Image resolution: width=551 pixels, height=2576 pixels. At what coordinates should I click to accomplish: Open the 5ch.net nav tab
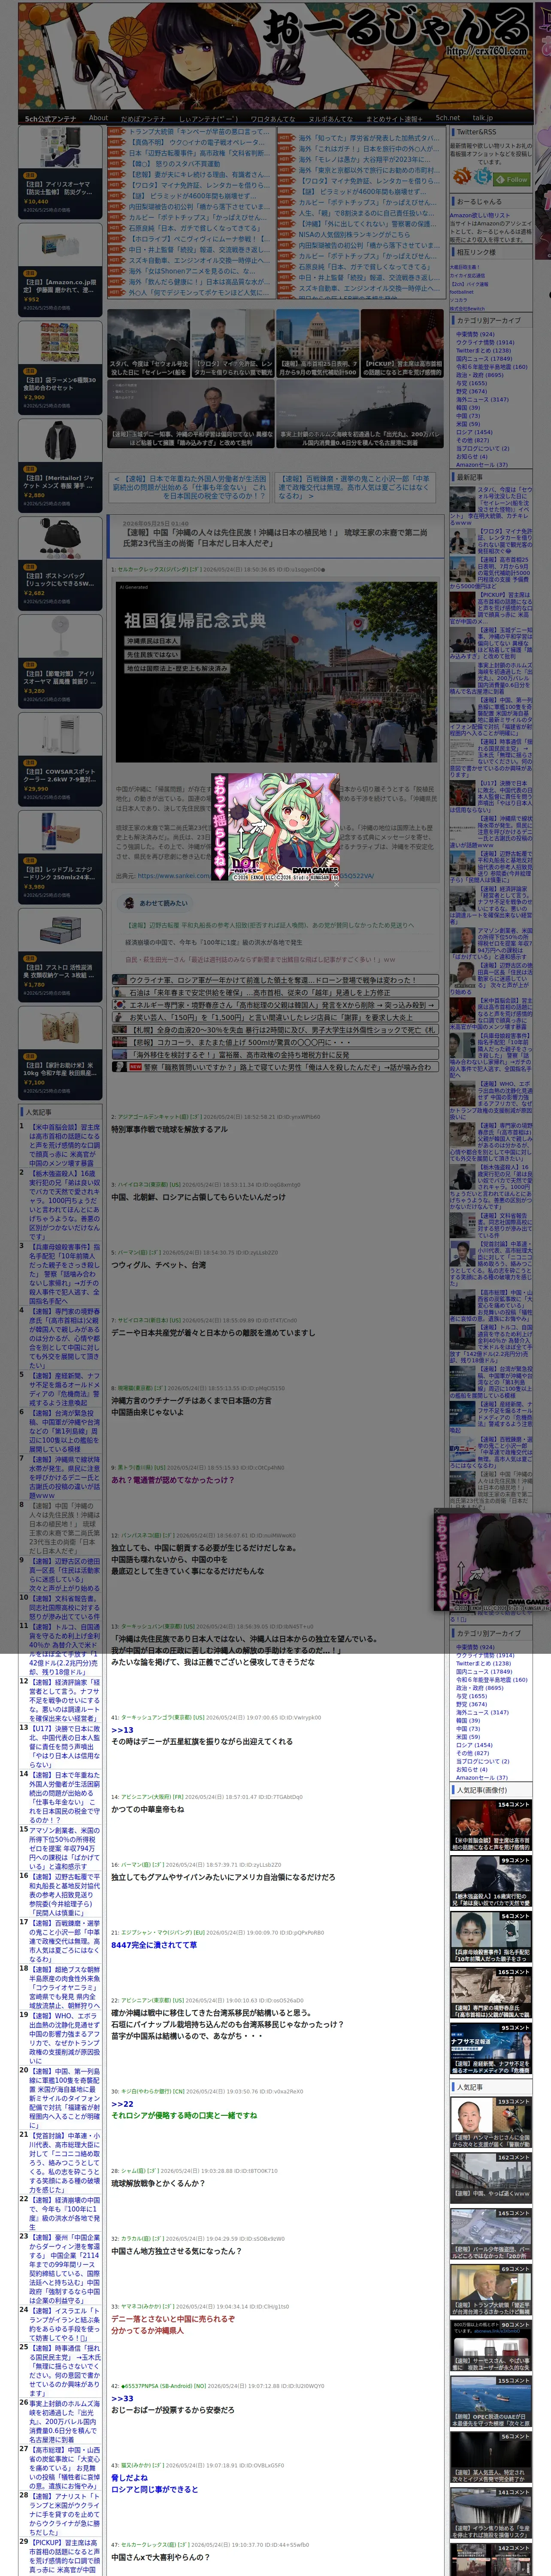pos(447,118)
